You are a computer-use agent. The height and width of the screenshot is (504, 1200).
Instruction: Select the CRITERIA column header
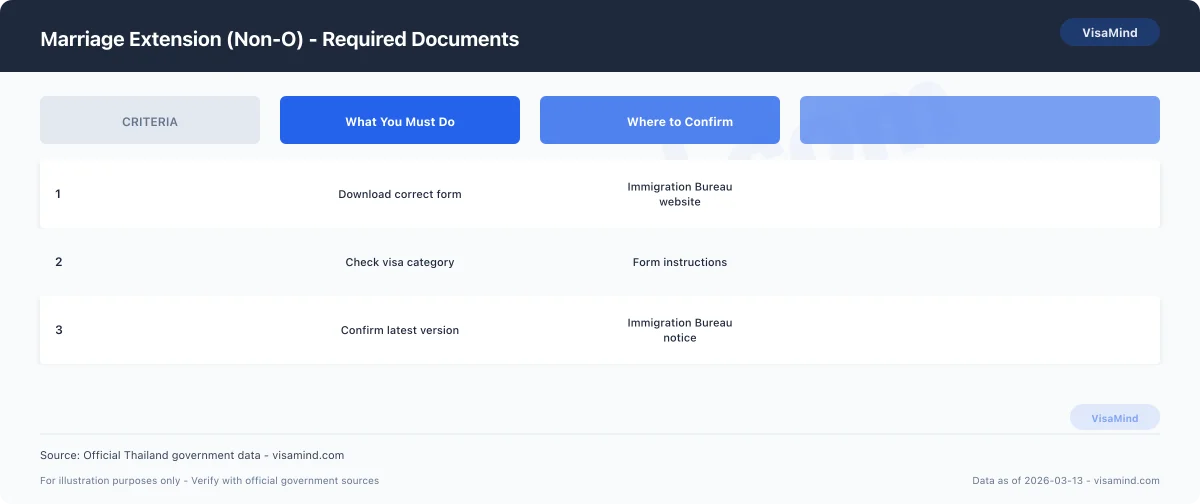(150, 121)
